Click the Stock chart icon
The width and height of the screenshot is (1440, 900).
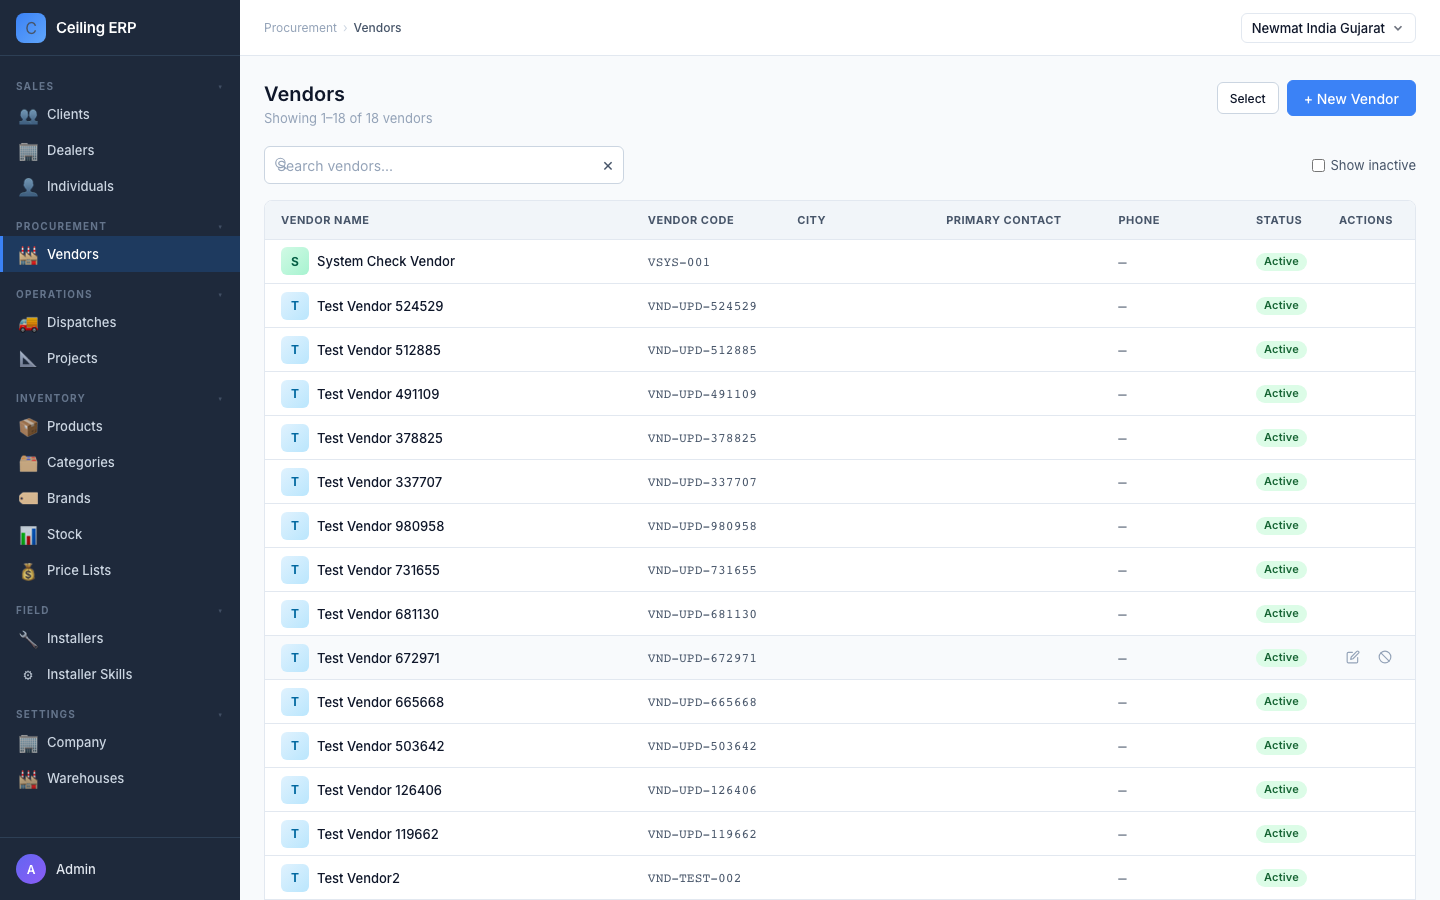click(x=28, y=535)
